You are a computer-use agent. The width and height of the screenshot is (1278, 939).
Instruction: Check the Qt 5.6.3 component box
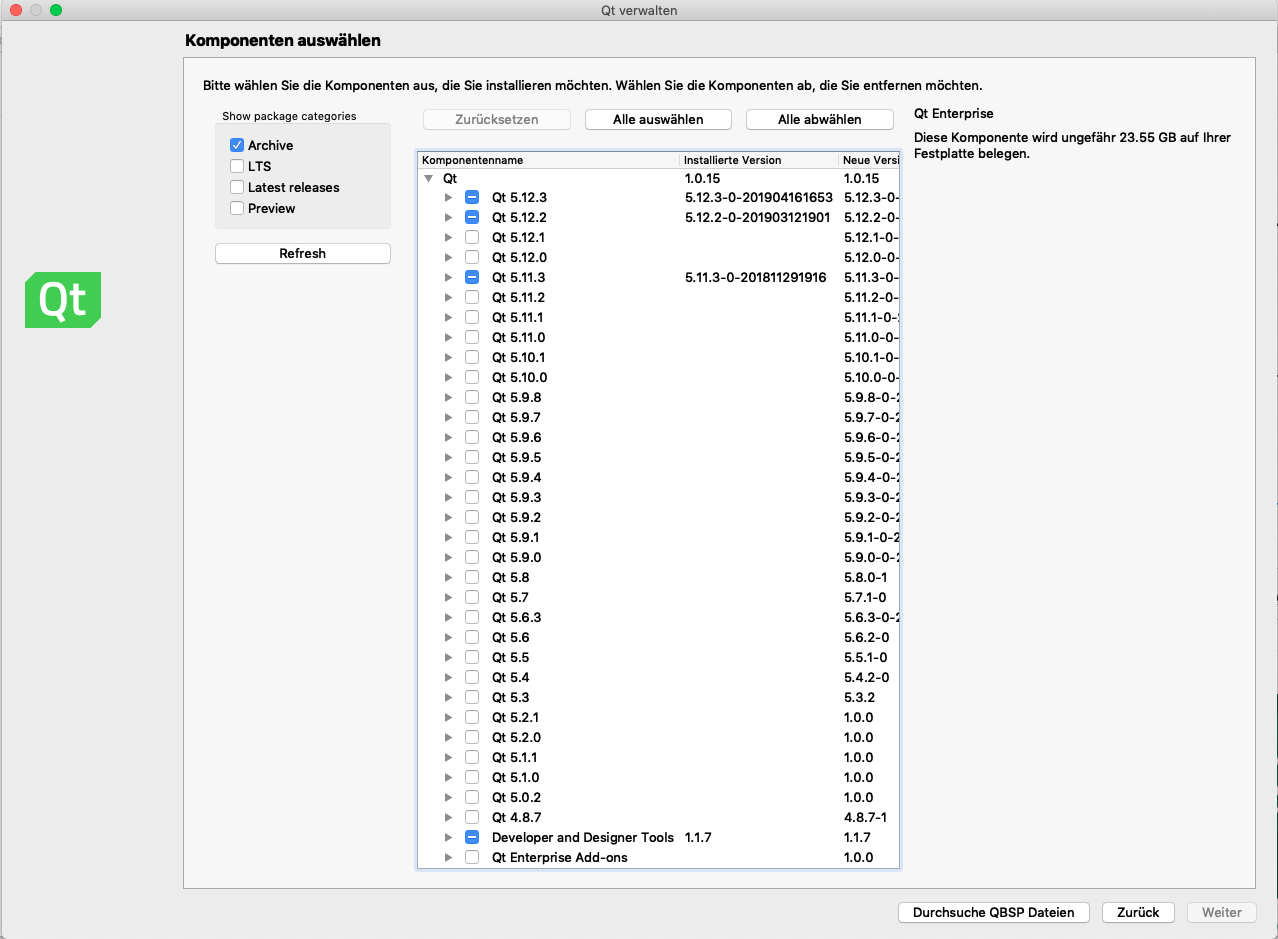click(472, 617)
